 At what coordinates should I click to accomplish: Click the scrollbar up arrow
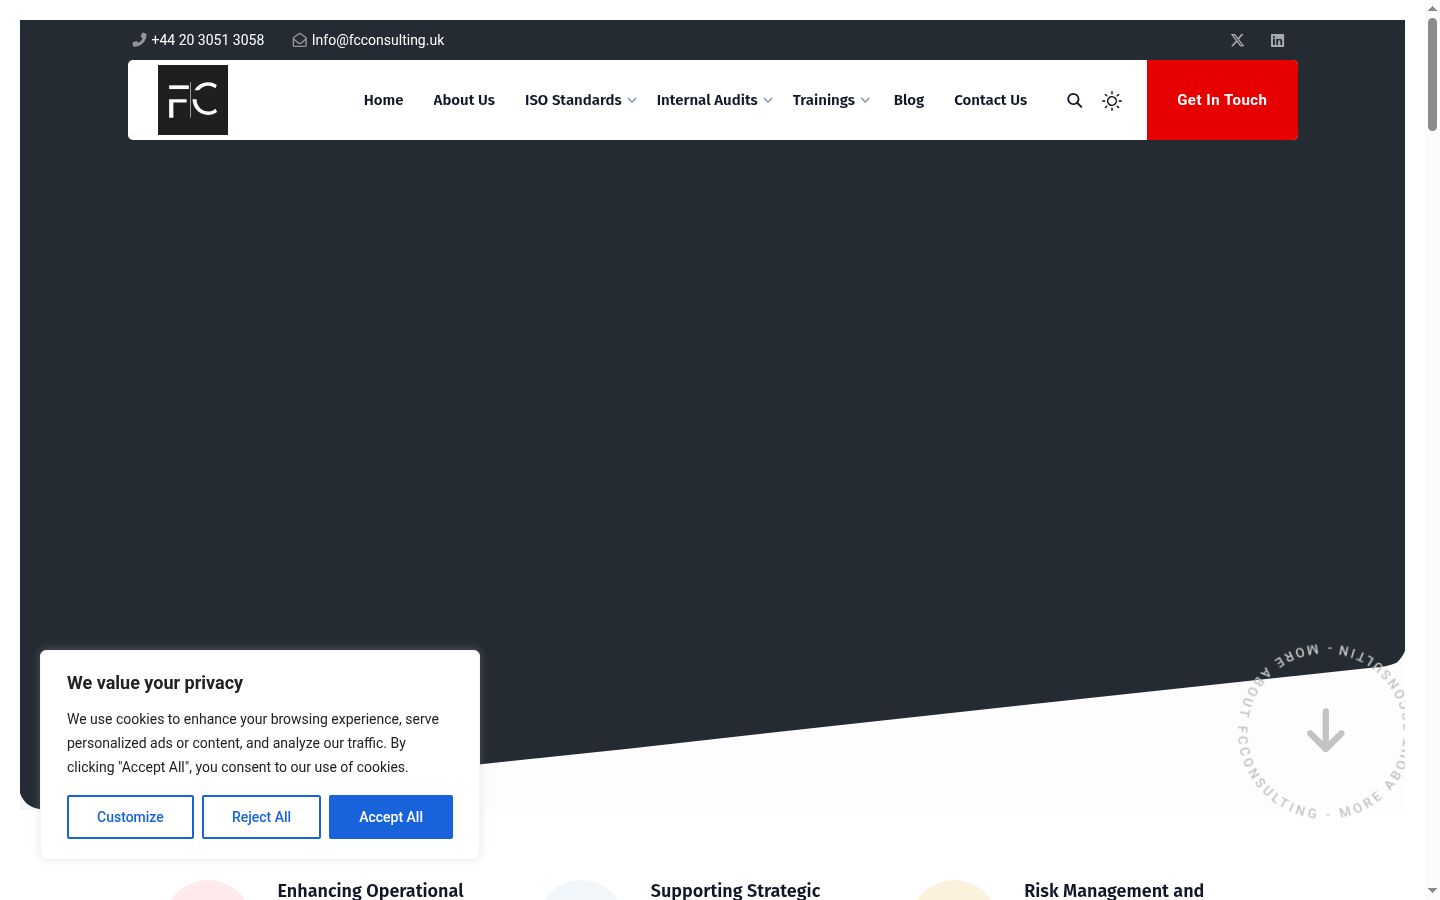pos(1432,7)
